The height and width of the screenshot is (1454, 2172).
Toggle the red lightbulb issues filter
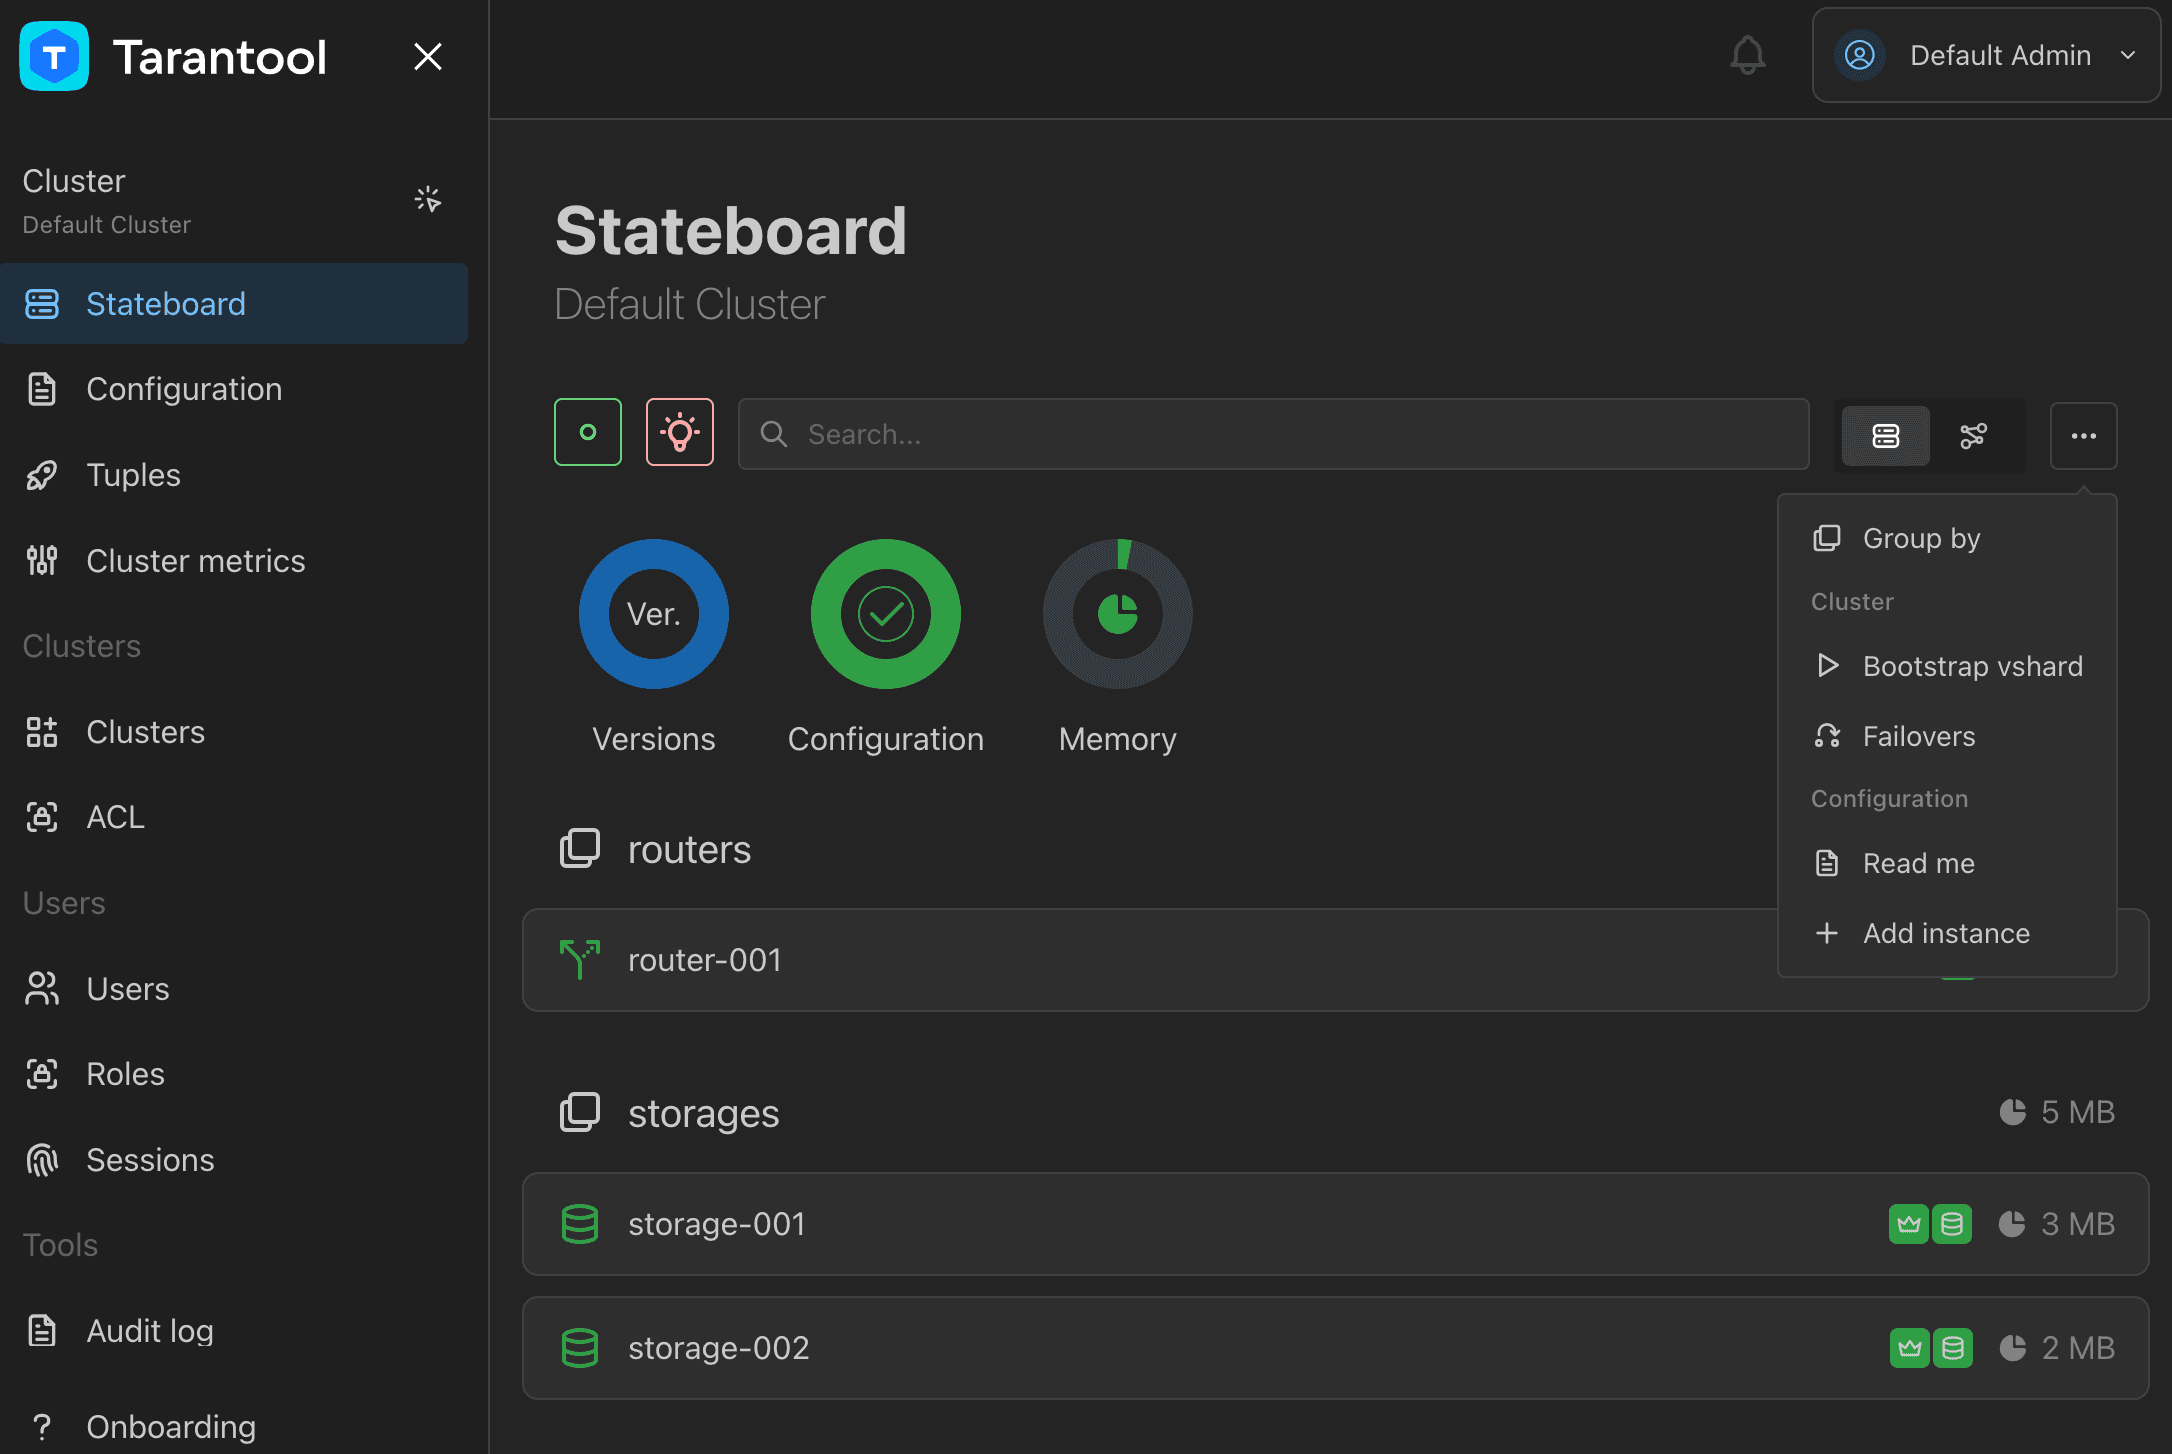click(680, 432)
